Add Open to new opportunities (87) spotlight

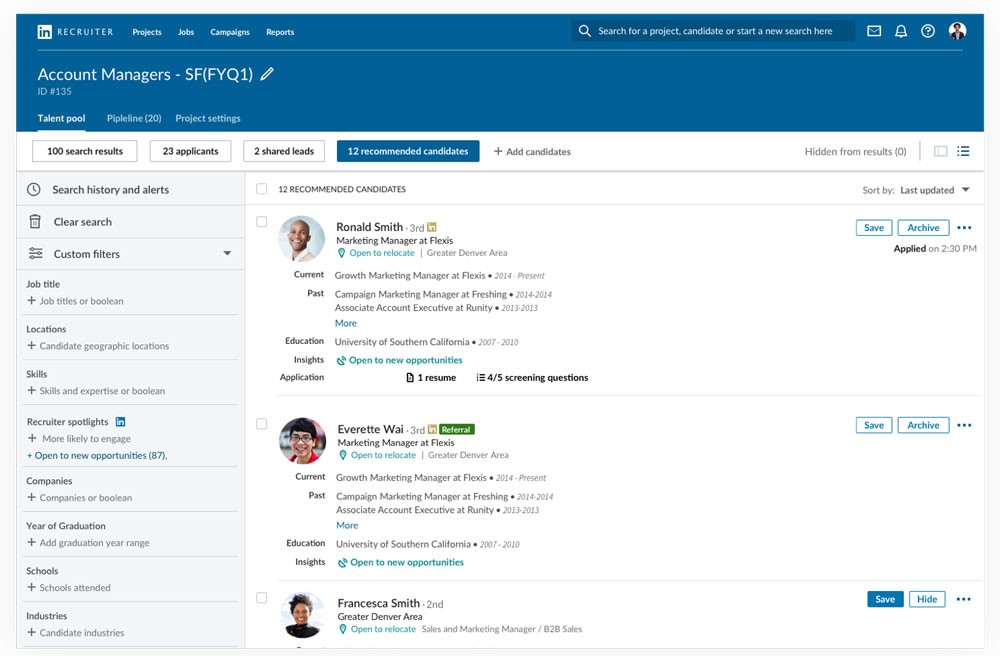(x=96, y=455)
